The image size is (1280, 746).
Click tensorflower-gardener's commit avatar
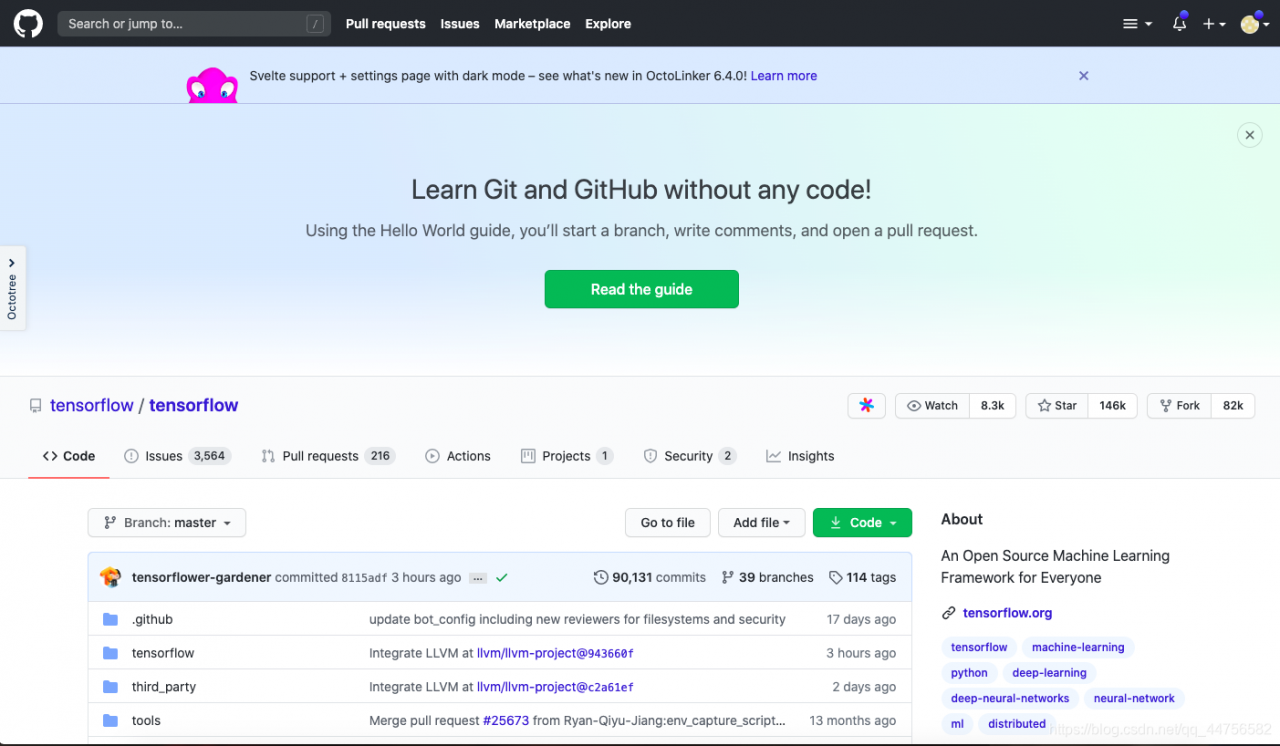click(x=110, y=577)
